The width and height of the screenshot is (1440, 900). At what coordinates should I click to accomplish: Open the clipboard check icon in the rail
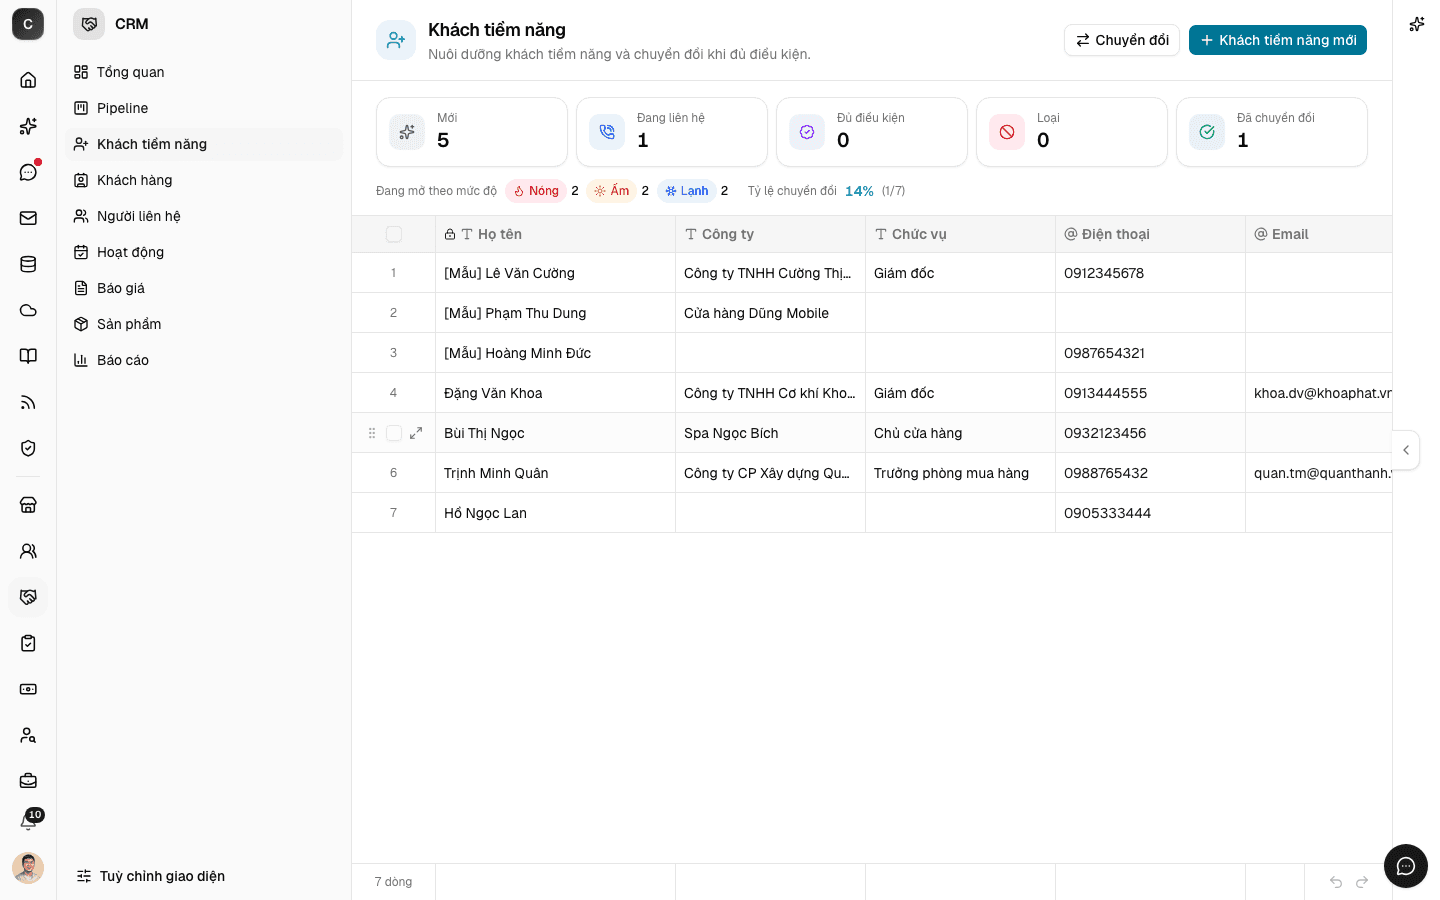coord(28,643)
